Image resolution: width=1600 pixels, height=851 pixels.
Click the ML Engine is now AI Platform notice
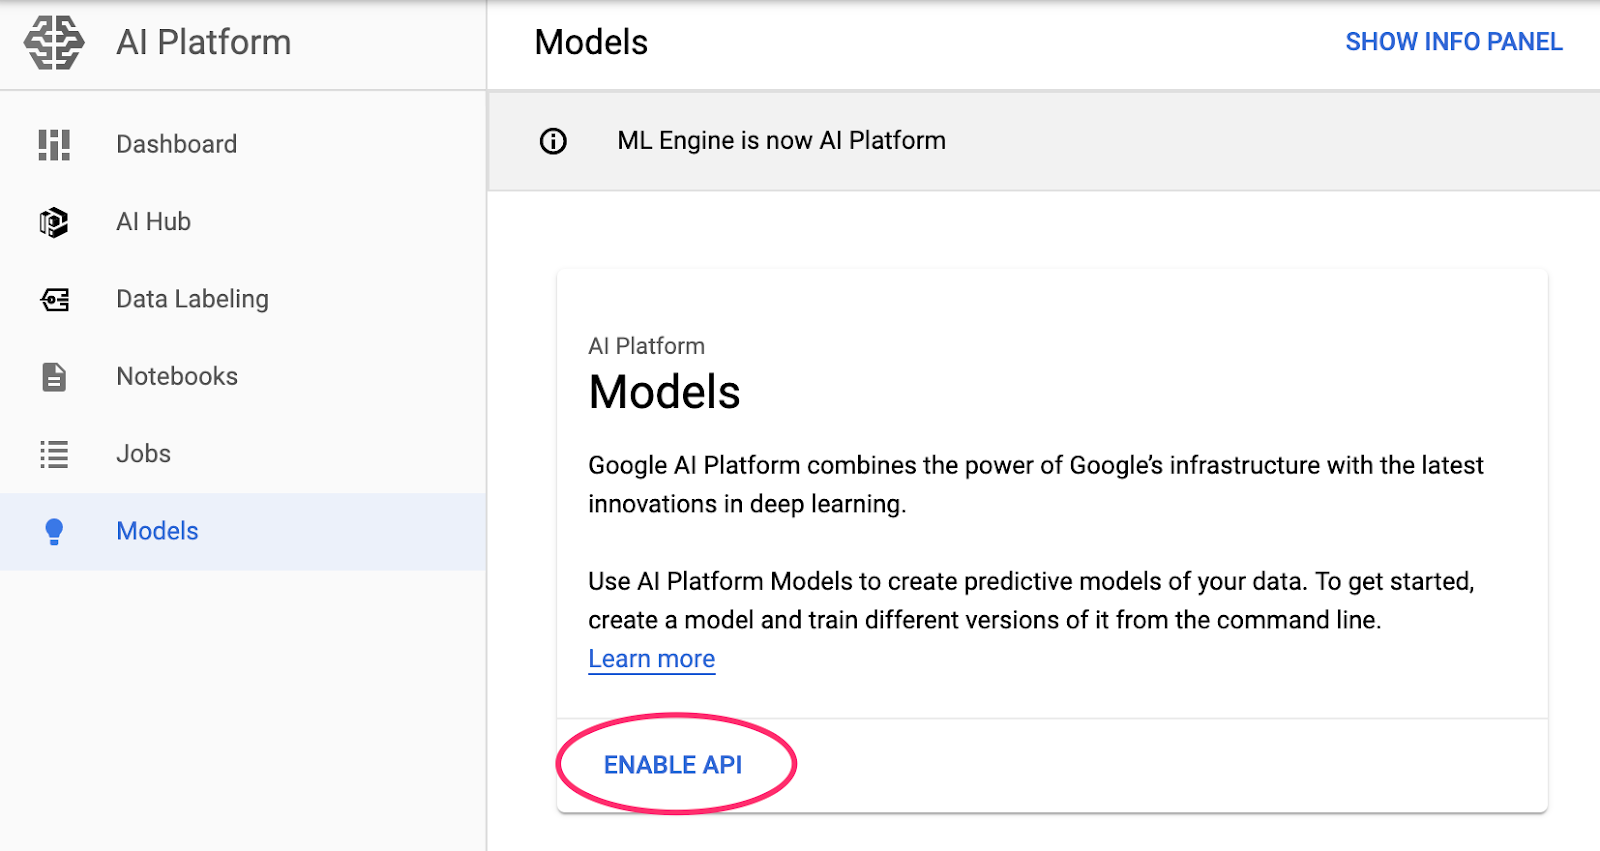pyautogui.click(x=781, y=141)
